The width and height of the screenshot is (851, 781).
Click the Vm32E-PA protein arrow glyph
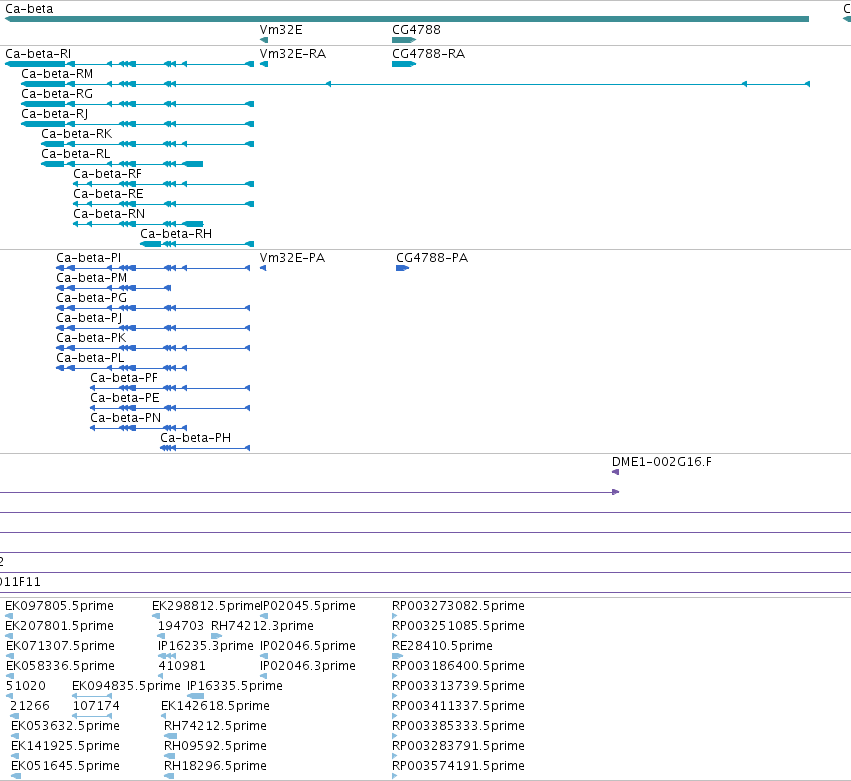[x=263, y=268]
